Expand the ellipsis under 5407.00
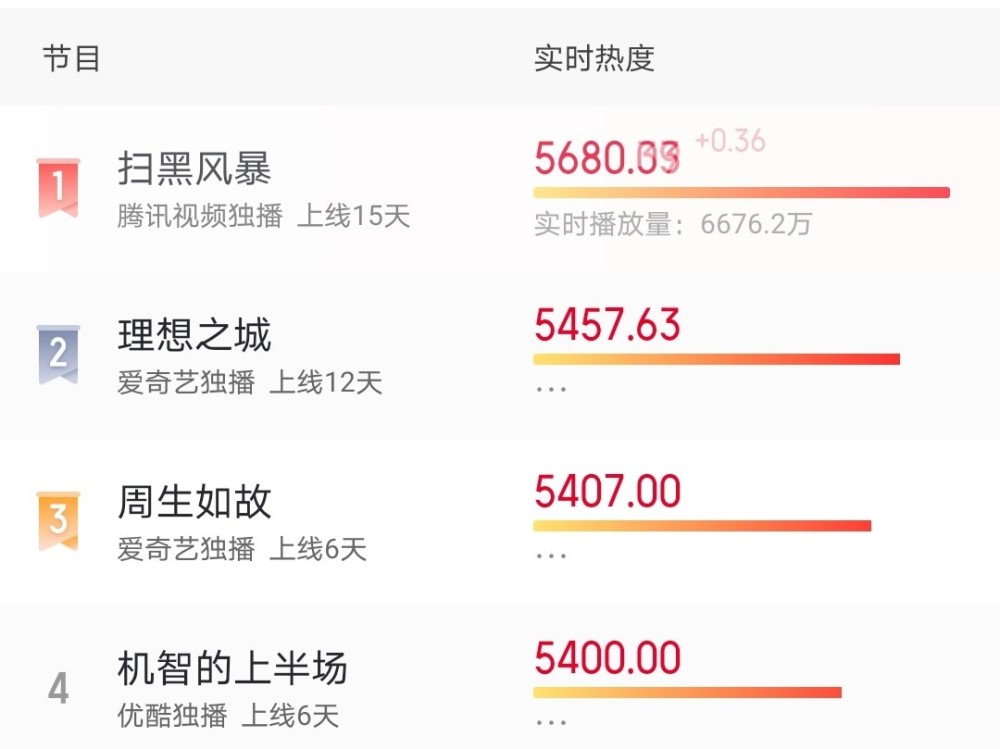The image size is (1000, 749). click(550, 556)
